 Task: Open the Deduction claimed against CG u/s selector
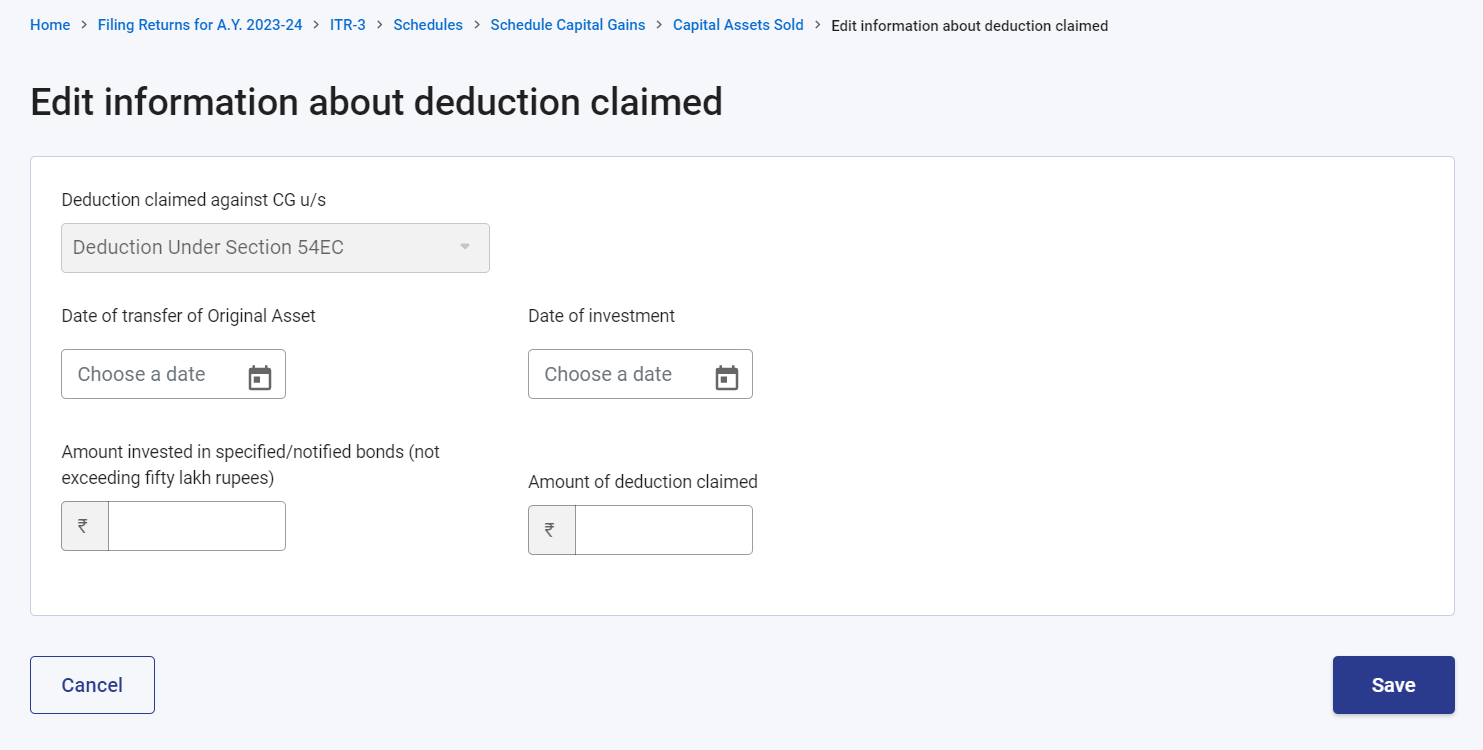tap(275, 247)
